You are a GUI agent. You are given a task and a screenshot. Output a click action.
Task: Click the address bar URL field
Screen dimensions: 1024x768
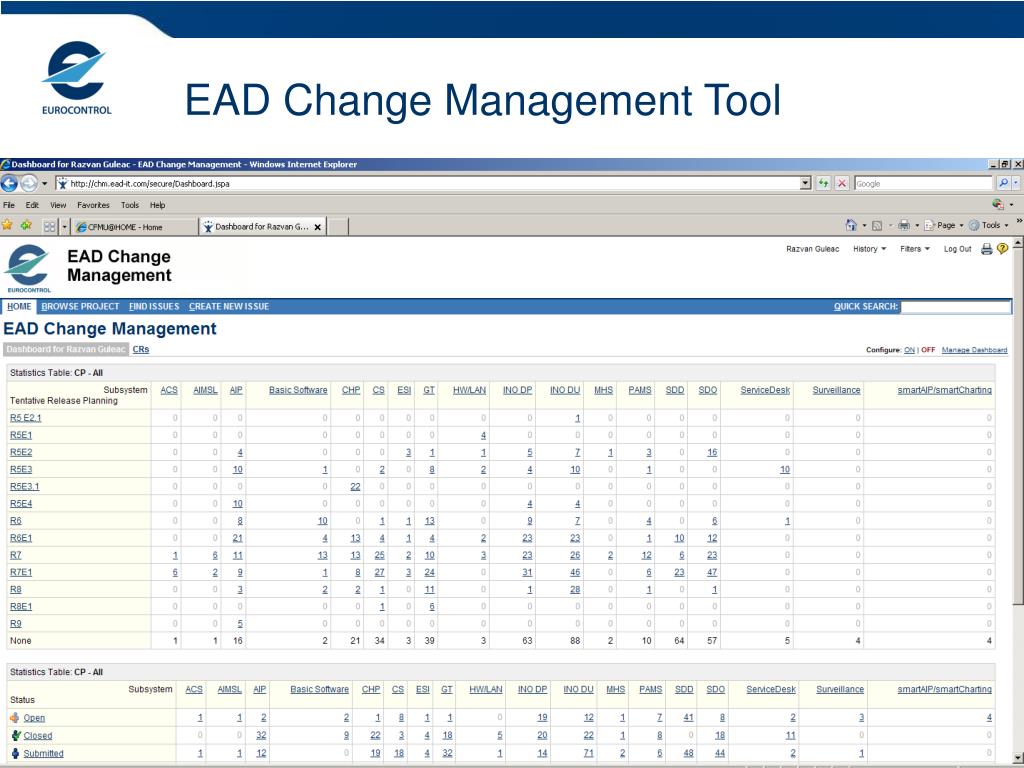[428, 184]
